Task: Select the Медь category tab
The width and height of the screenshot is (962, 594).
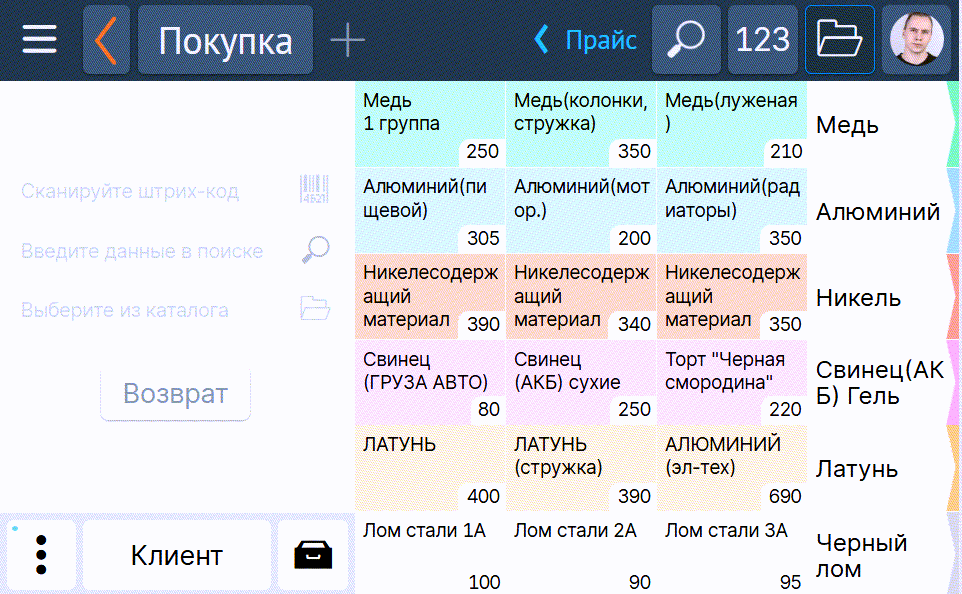Action: coord(880,125)
